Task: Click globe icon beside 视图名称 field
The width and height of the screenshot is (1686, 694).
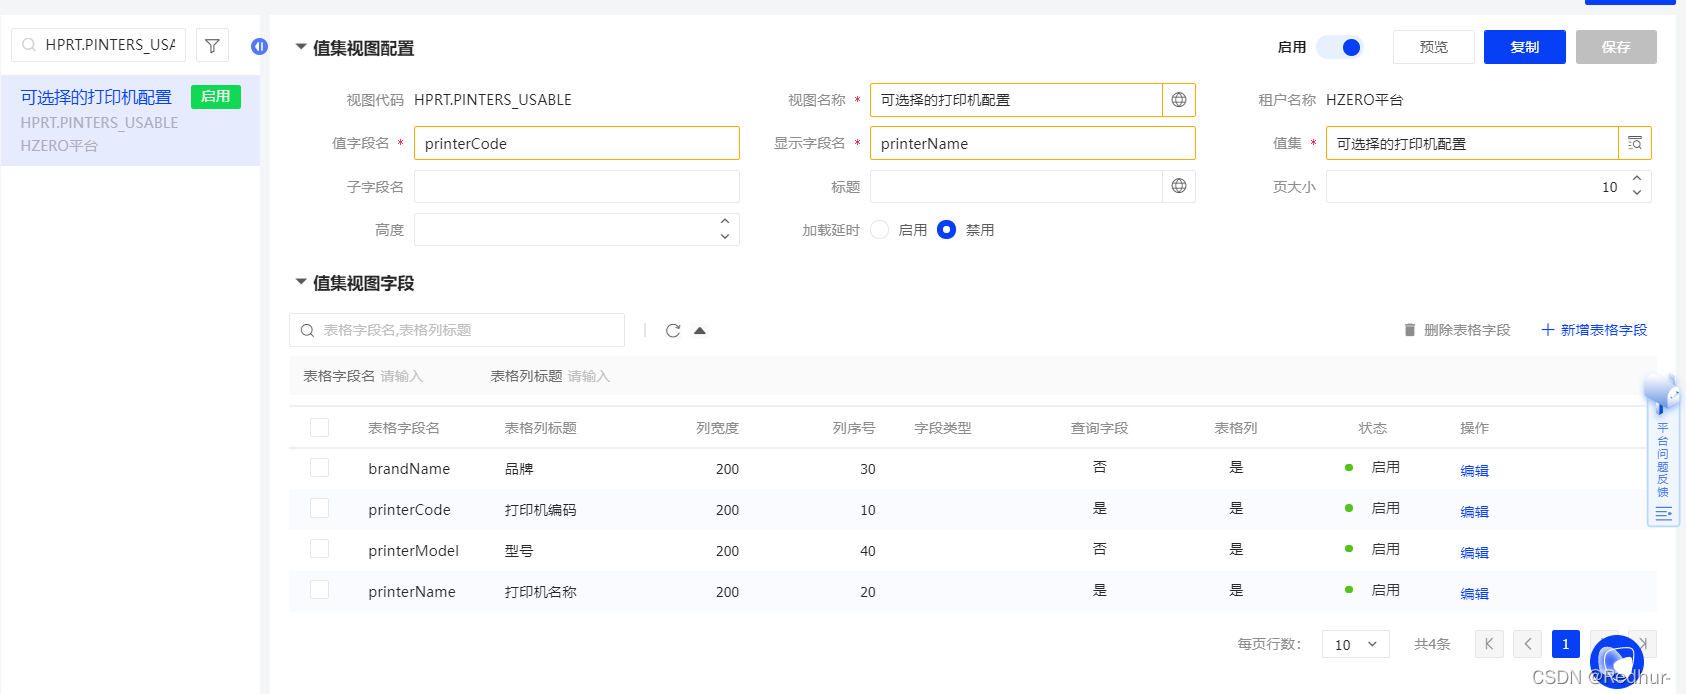Action: point(1179,100)
